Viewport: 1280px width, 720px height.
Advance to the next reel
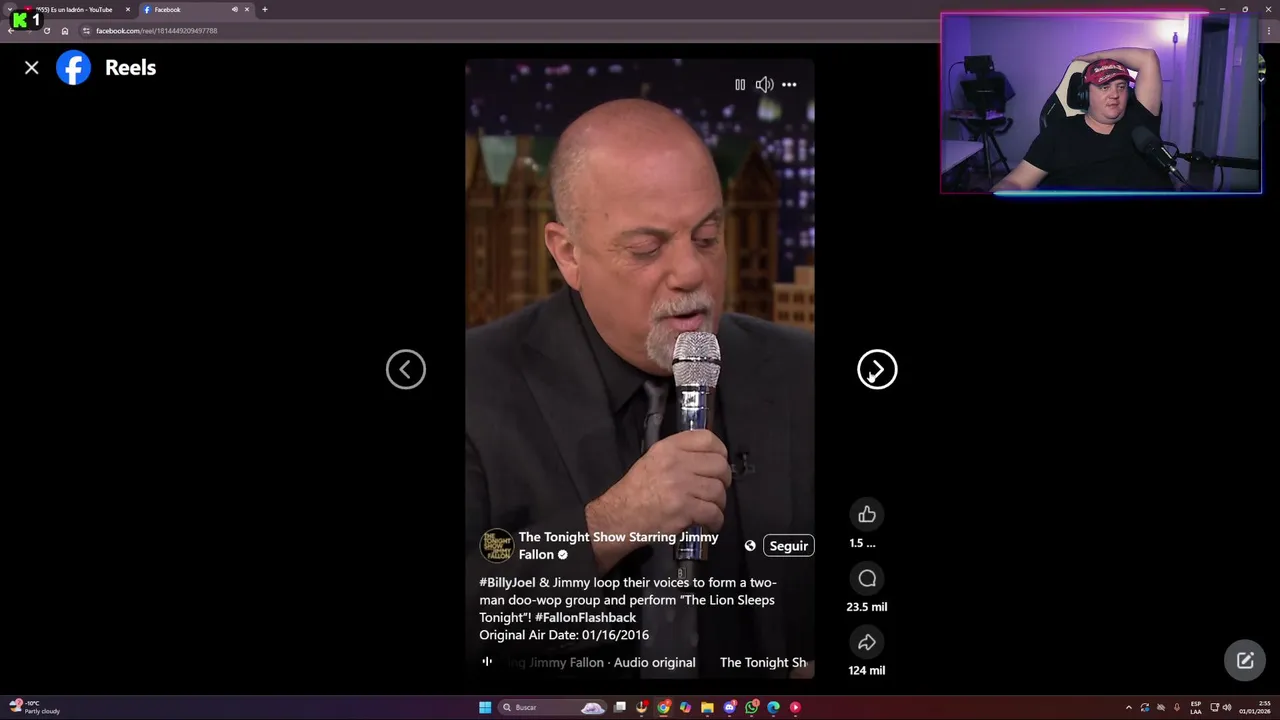(877, 369)
